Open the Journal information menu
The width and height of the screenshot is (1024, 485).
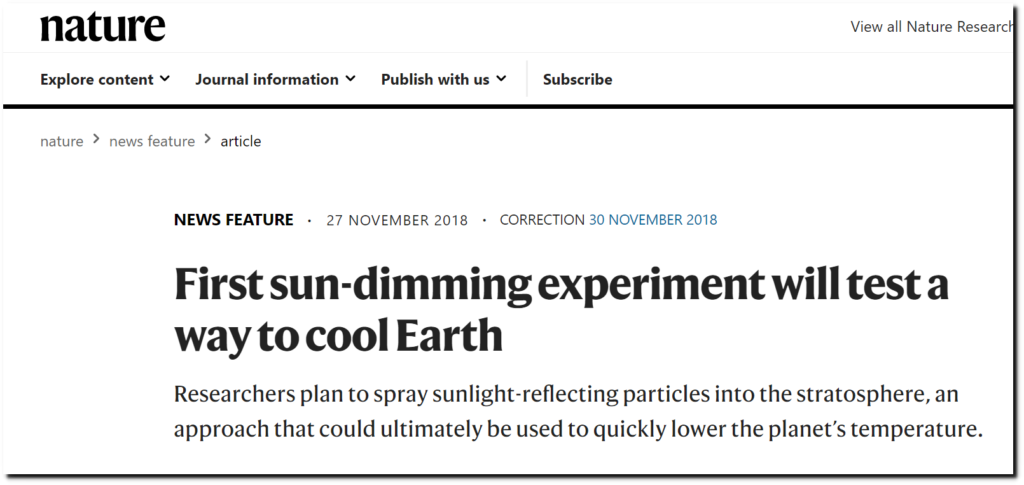tap(276, 79)
